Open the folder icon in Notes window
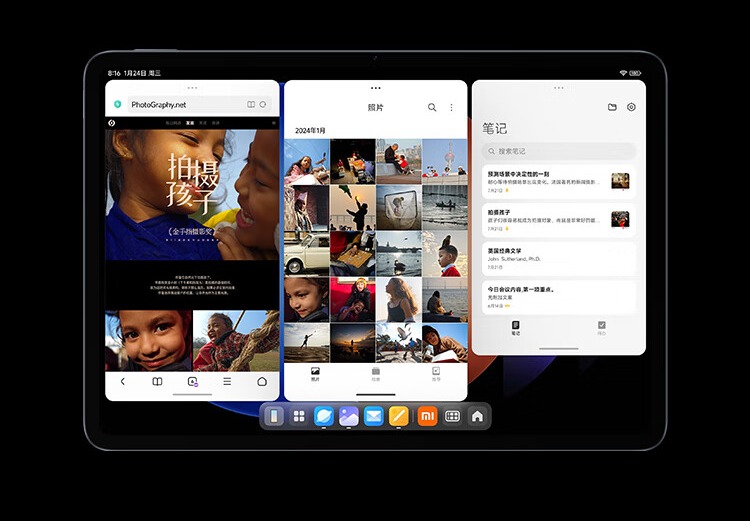Image resolution: width=750 pixels, height=521 pixels. click(x=612, y=107)
